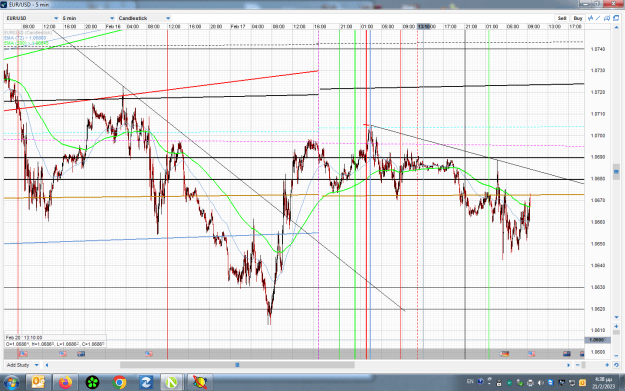The width and height of the screenshot is (625, 391).
Task: Click the New Zealand flag event near 20:00
Action: point(81,354)
